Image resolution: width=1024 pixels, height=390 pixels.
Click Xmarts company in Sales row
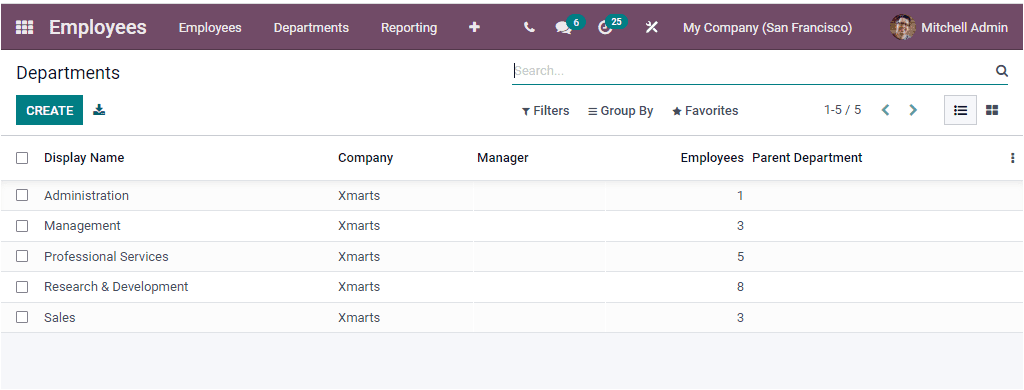click(x=359, y=317)
